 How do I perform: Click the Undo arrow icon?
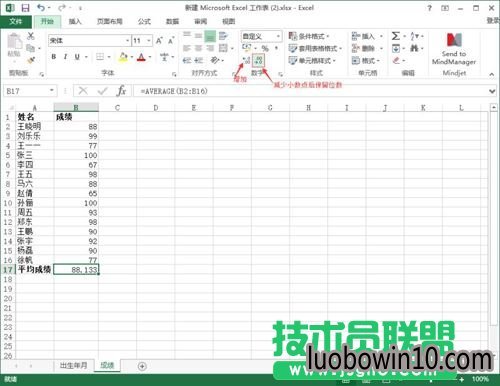pos(41,8)
